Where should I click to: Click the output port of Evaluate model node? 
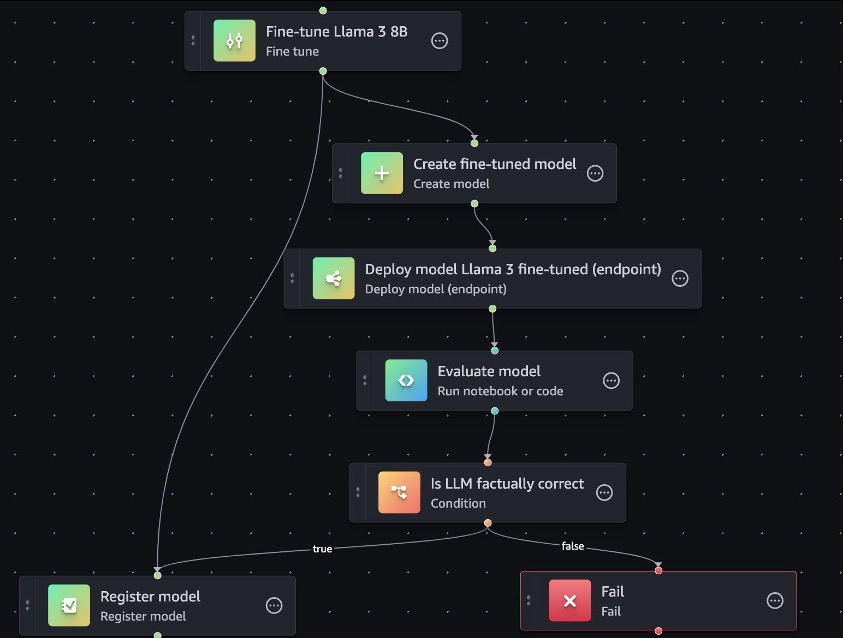(495, 411)
